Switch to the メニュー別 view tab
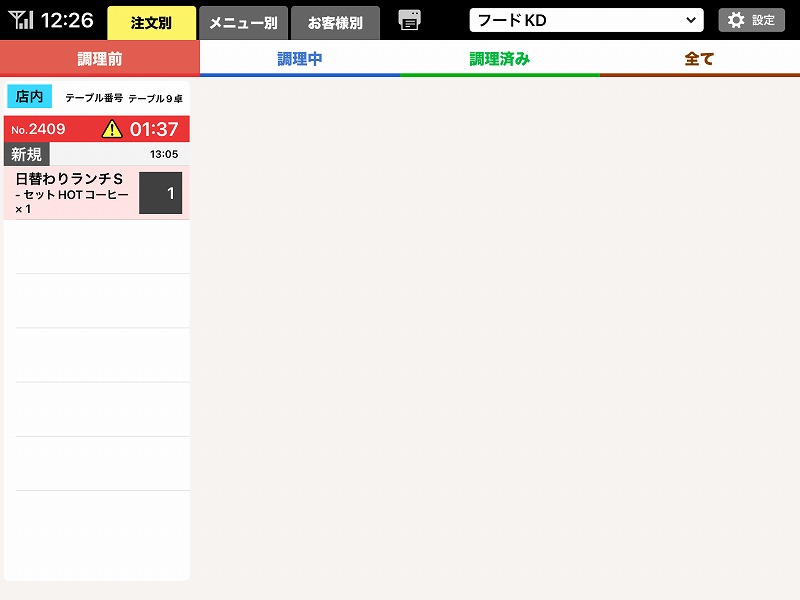The height and width of the screenshot is (600, 800). click(x=243, y=22)
